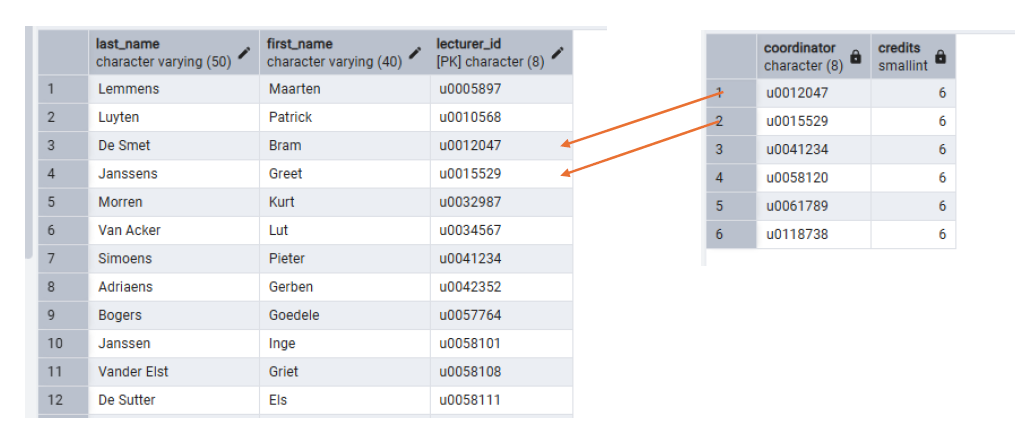Select the lecturer_id primary key column header
This screenshot has height=448, width=1018.
pos(490,53)
